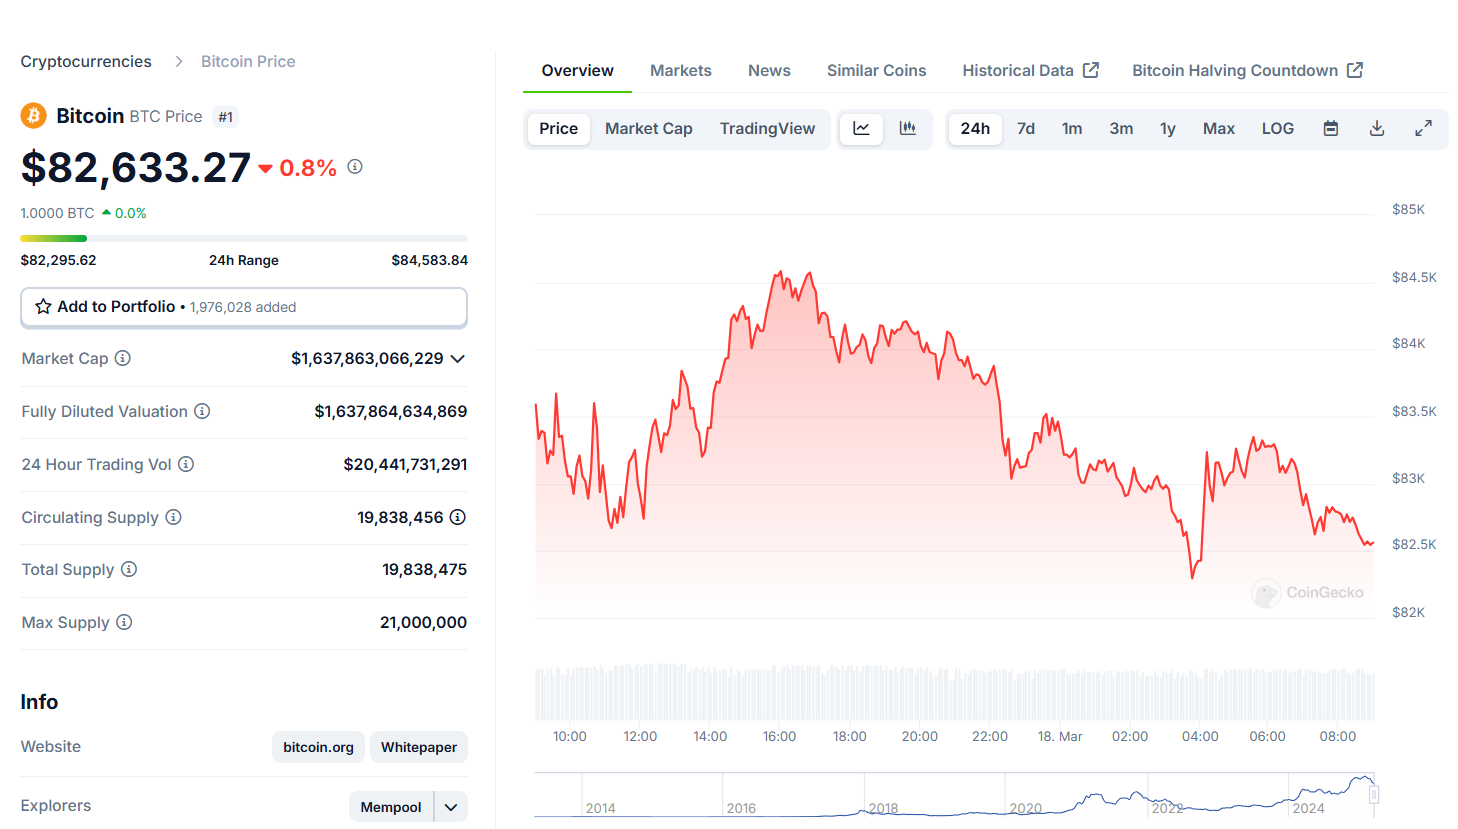
Task: Click the mini historical price navigator chart
Action: 955,795
